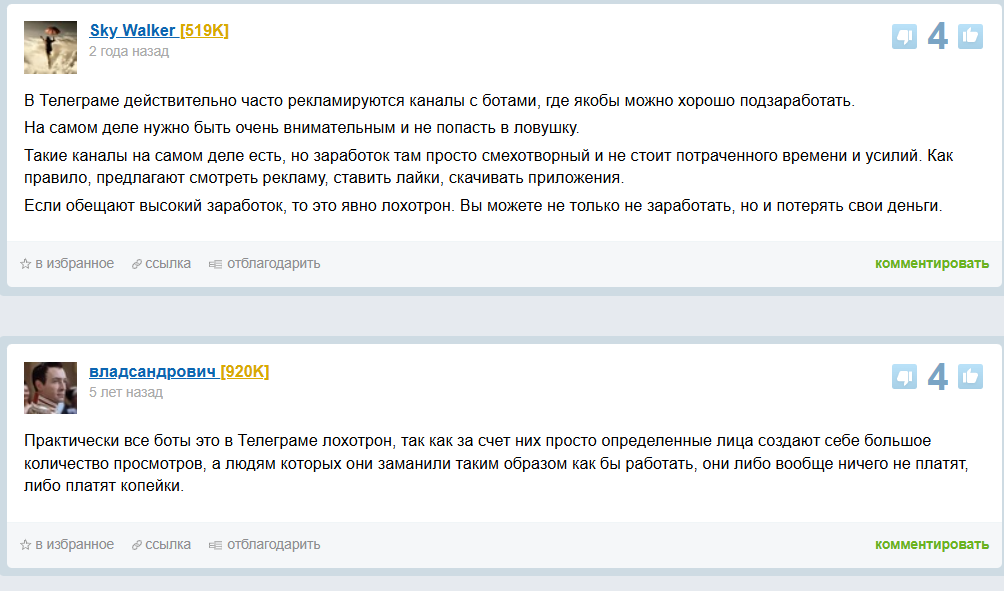Click 'отблагодарить' under Sky Walker's answer

point(273,264)
